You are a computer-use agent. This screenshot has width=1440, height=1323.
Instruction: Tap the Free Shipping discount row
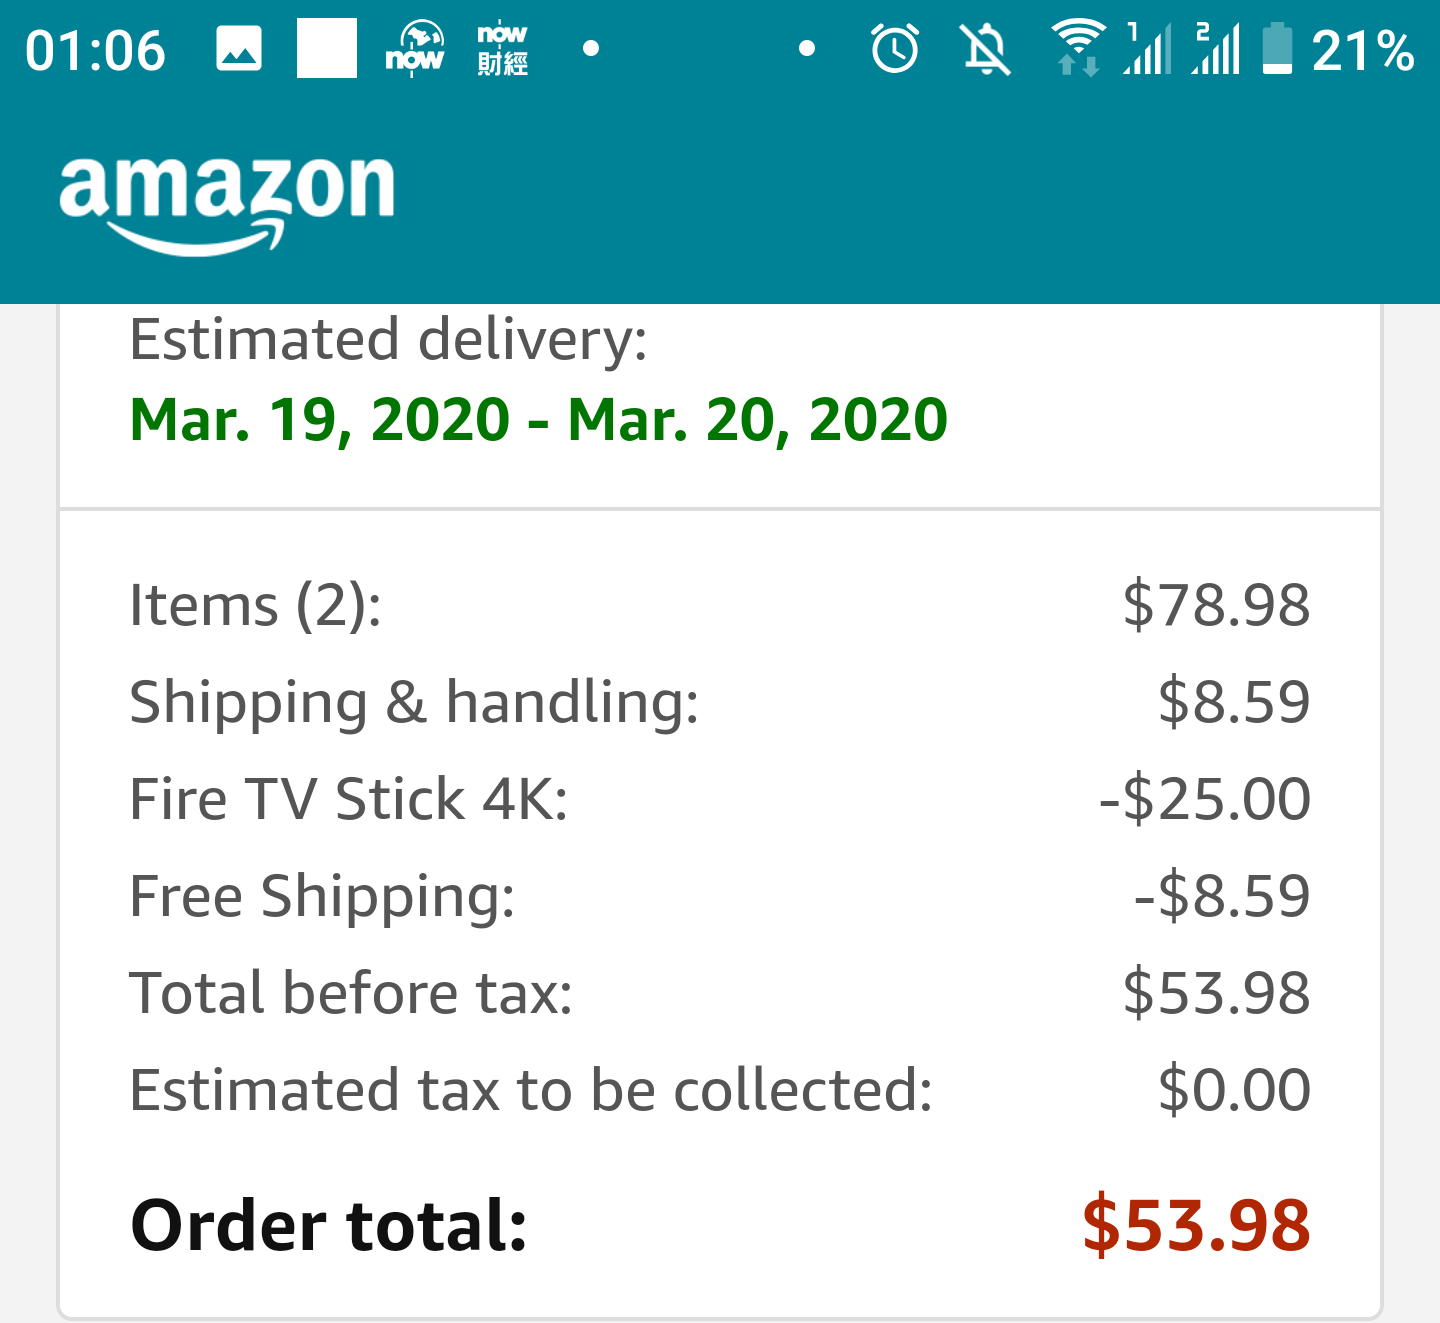[x=720, y=896]
